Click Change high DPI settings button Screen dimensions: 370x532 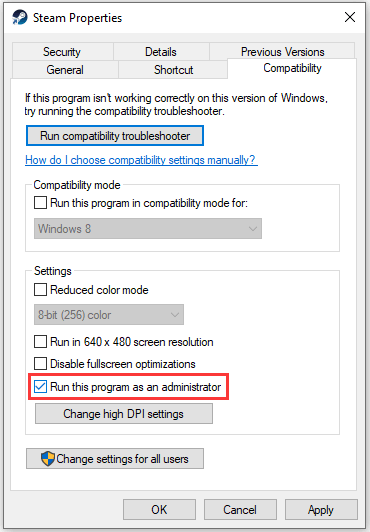(124, 414)
